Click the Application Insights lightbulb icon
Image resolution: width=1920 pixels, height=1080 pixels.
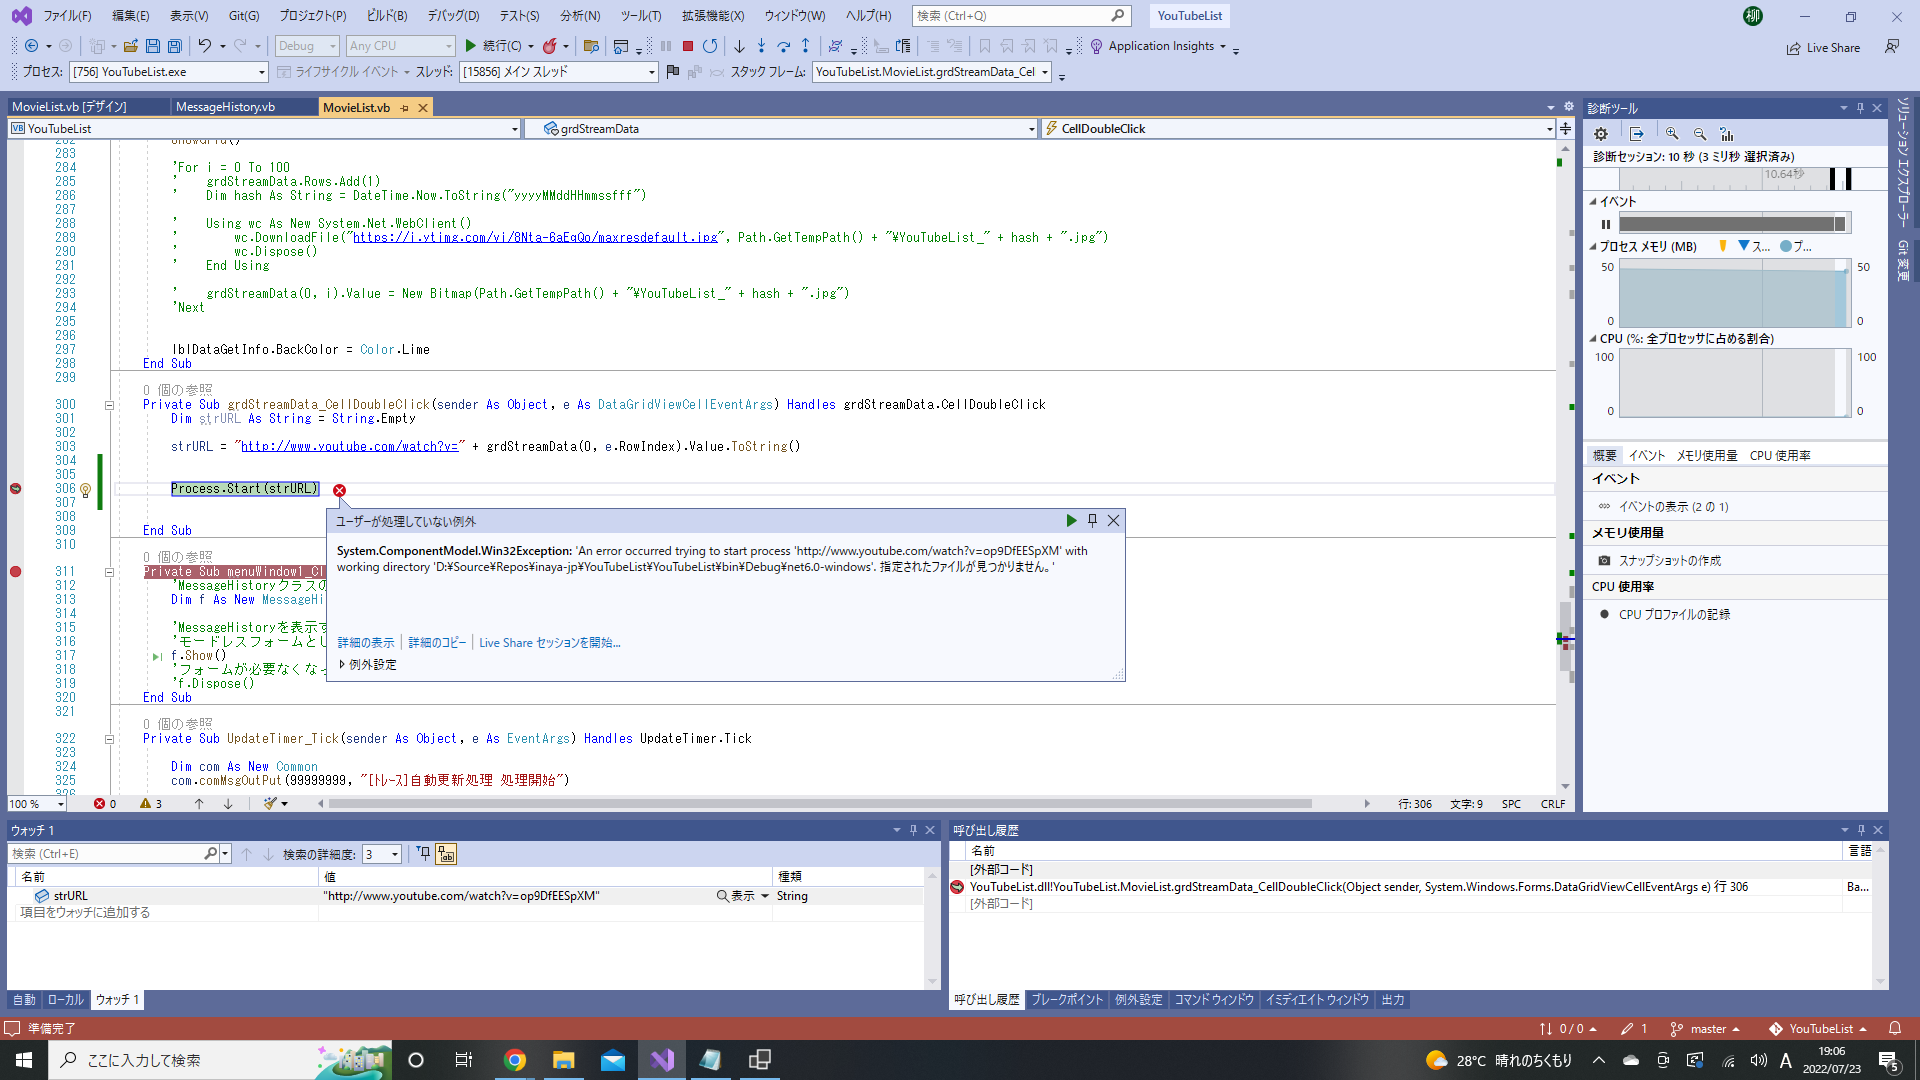point(1096,46)
